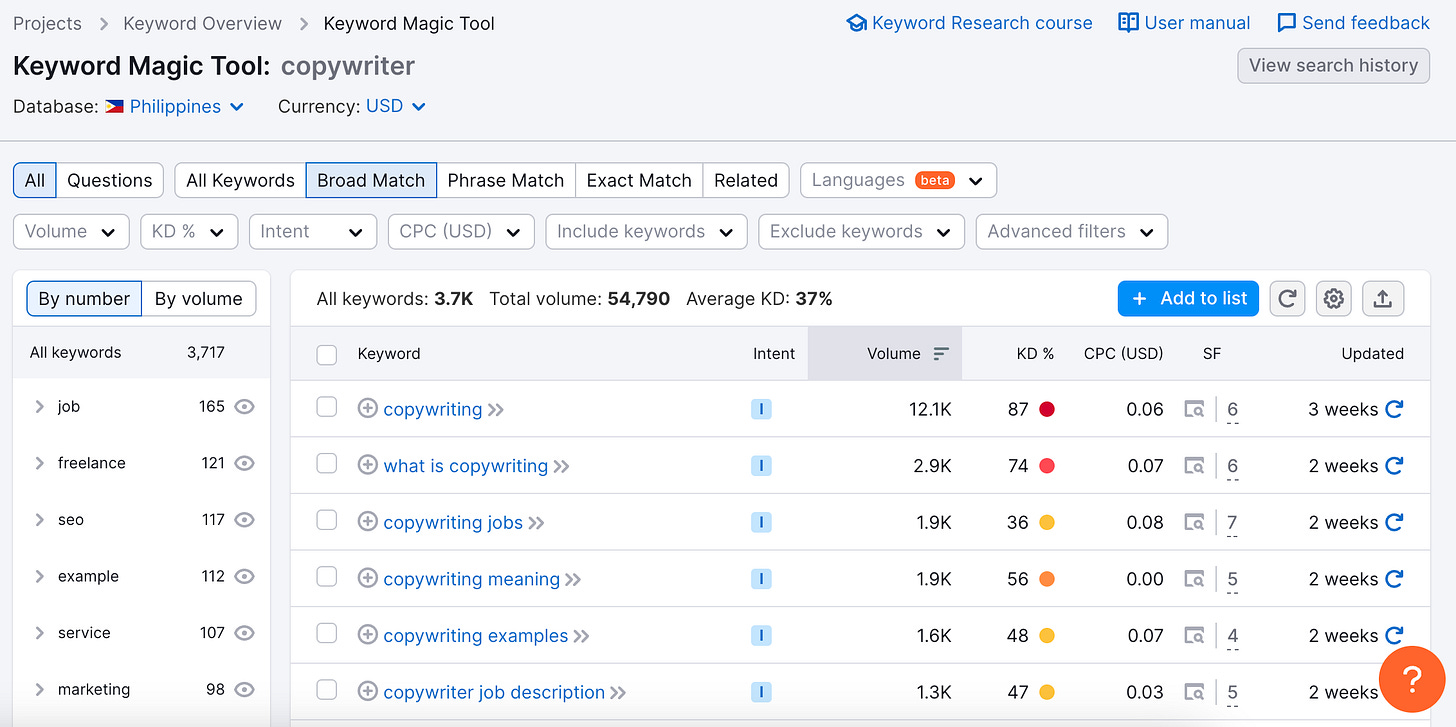Click the table settings gear icon
The image size is (1456, 727).
pos(1334,298)
